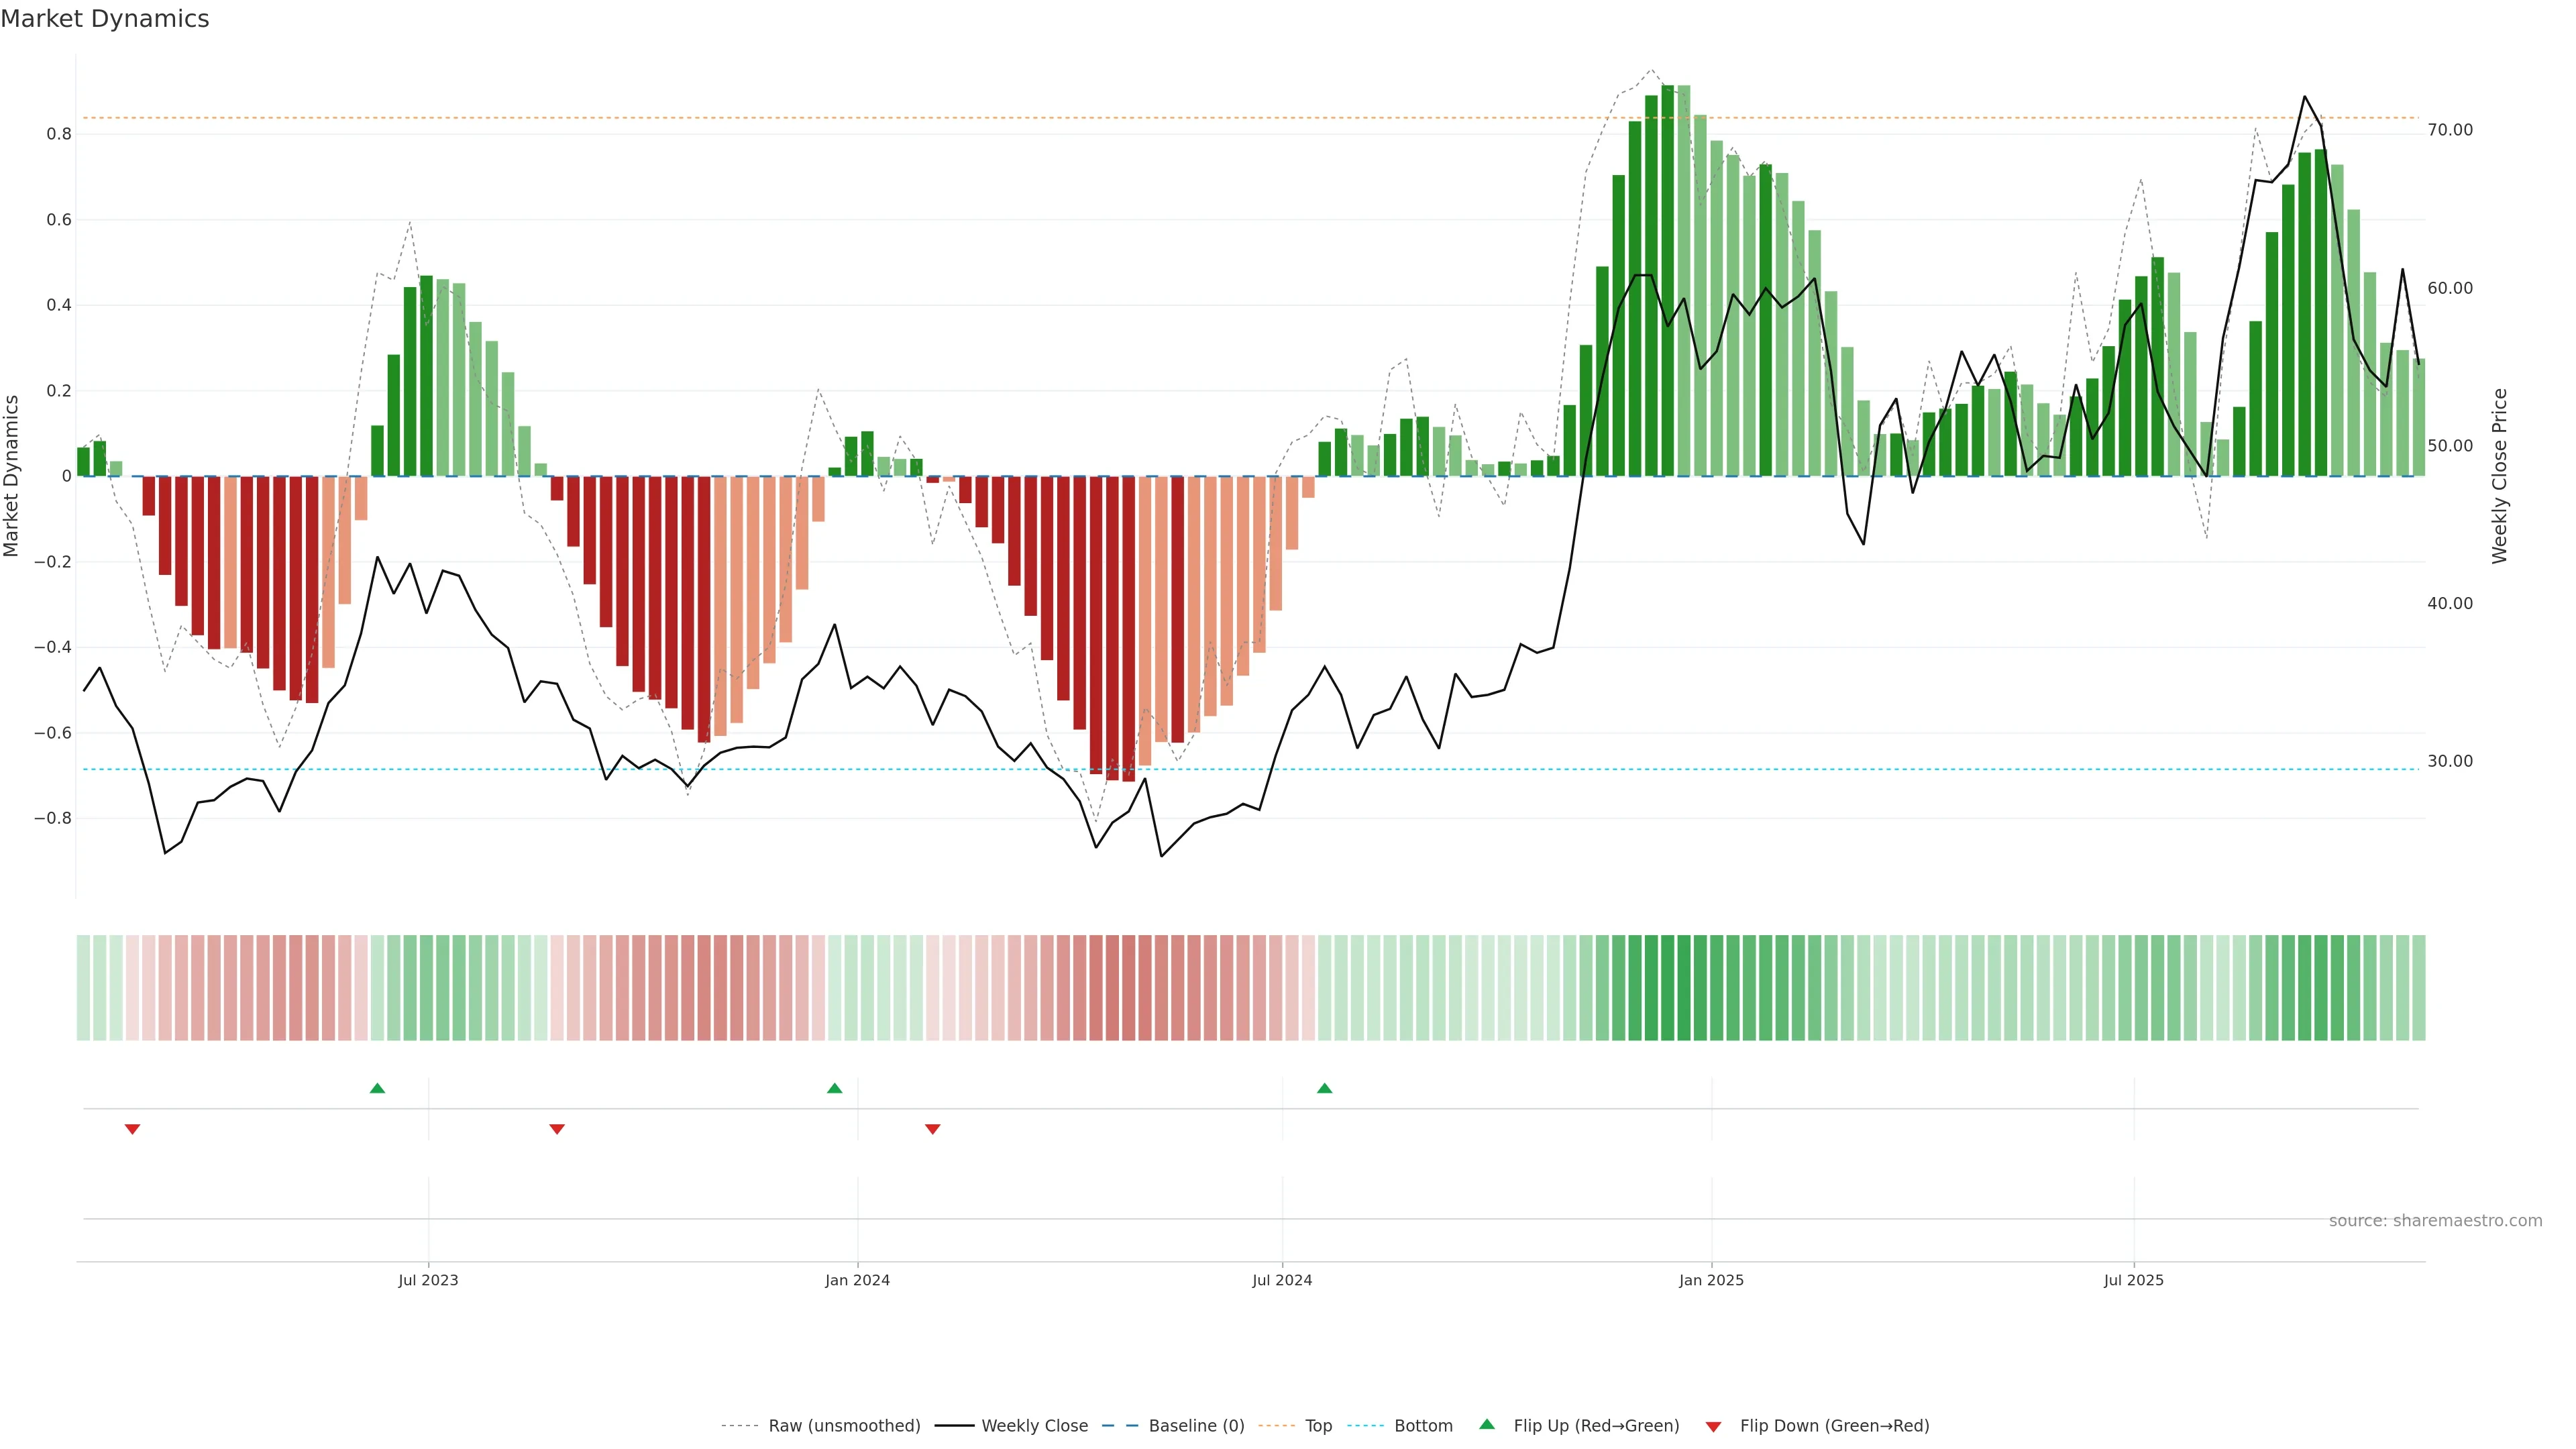Click the red flip-down triangle between Jul 2023 and Jan 2024
The image size is (2576, 1449).
click(557, 1129)
